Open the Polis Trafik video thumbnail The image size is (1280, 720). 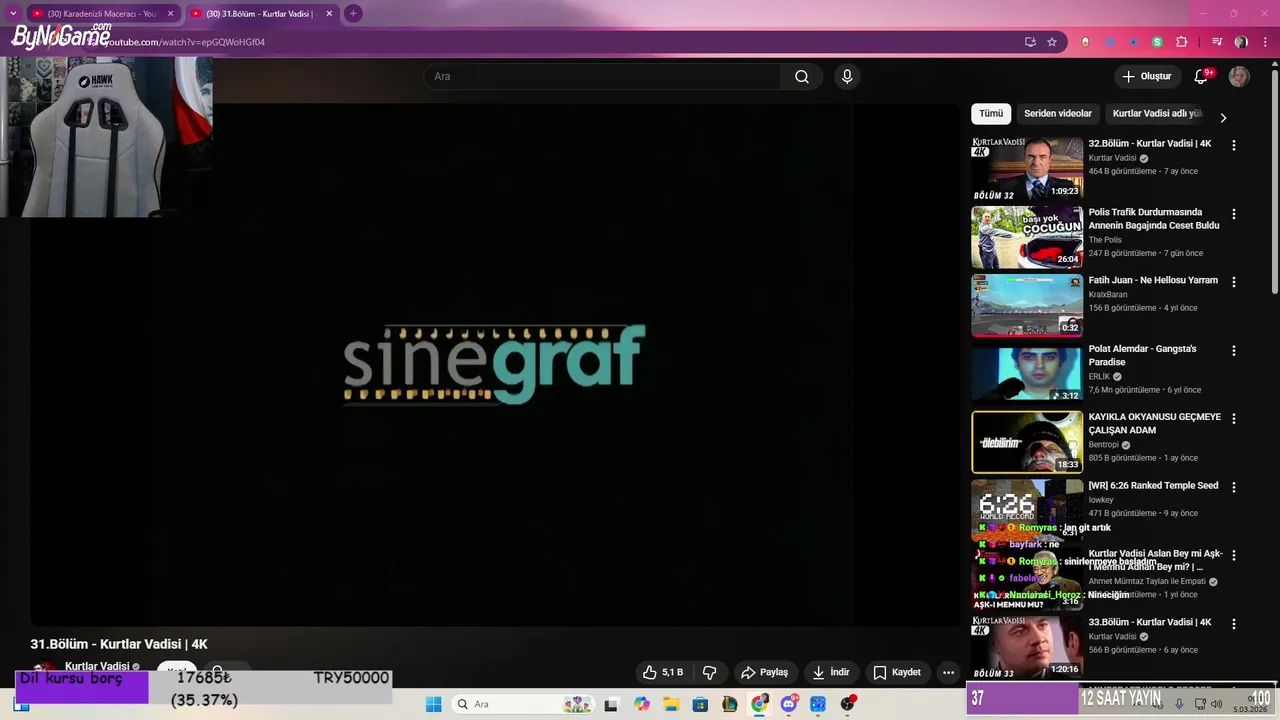pos(1027,237)
